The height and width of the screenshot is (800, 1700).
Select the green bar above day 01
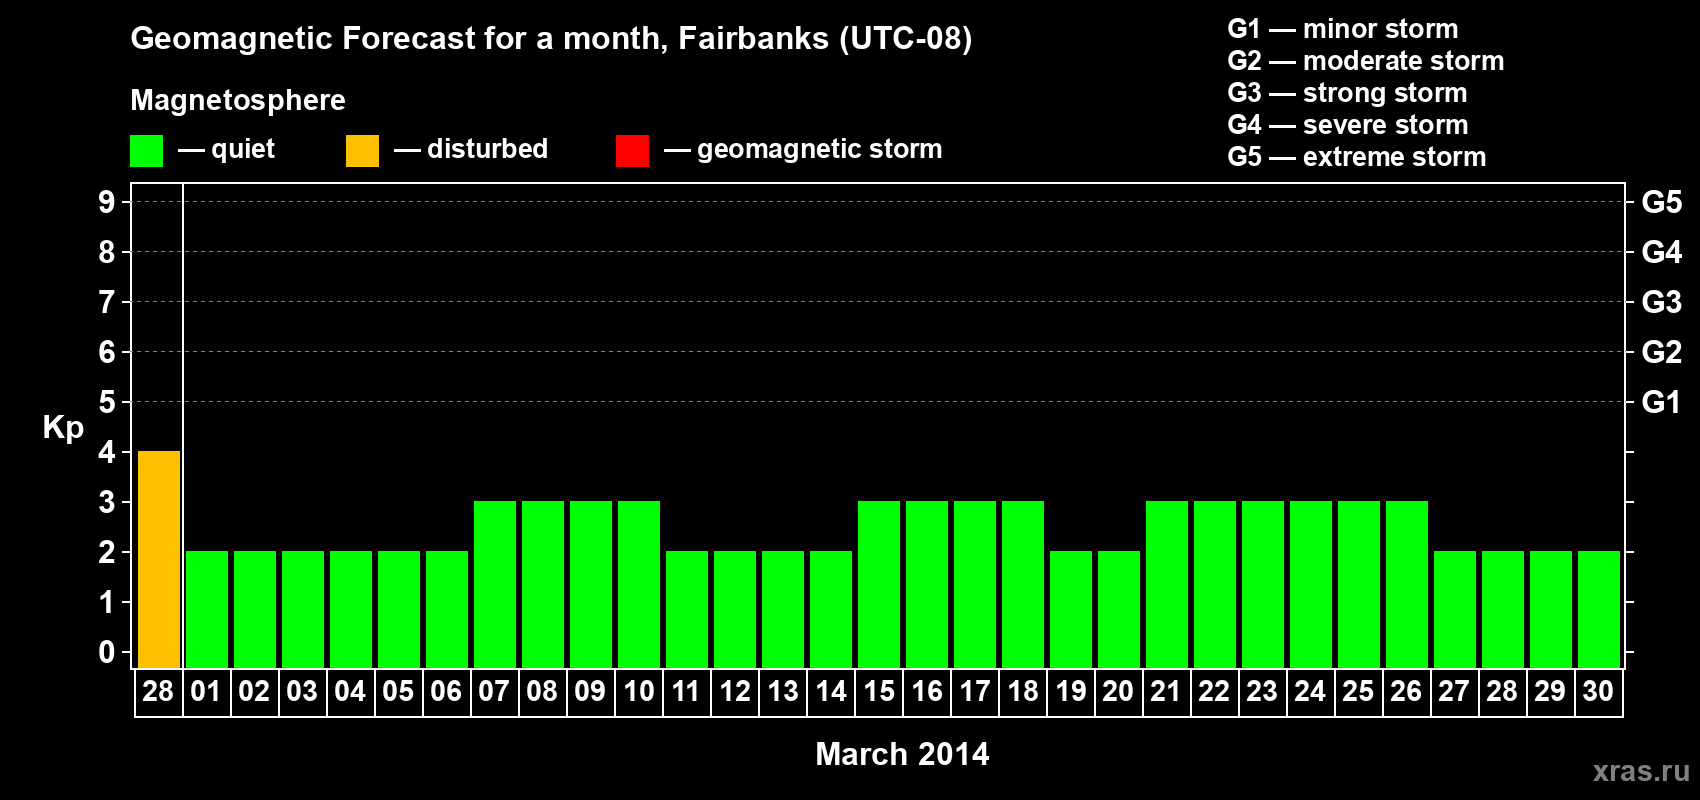[x=207, y=609]
